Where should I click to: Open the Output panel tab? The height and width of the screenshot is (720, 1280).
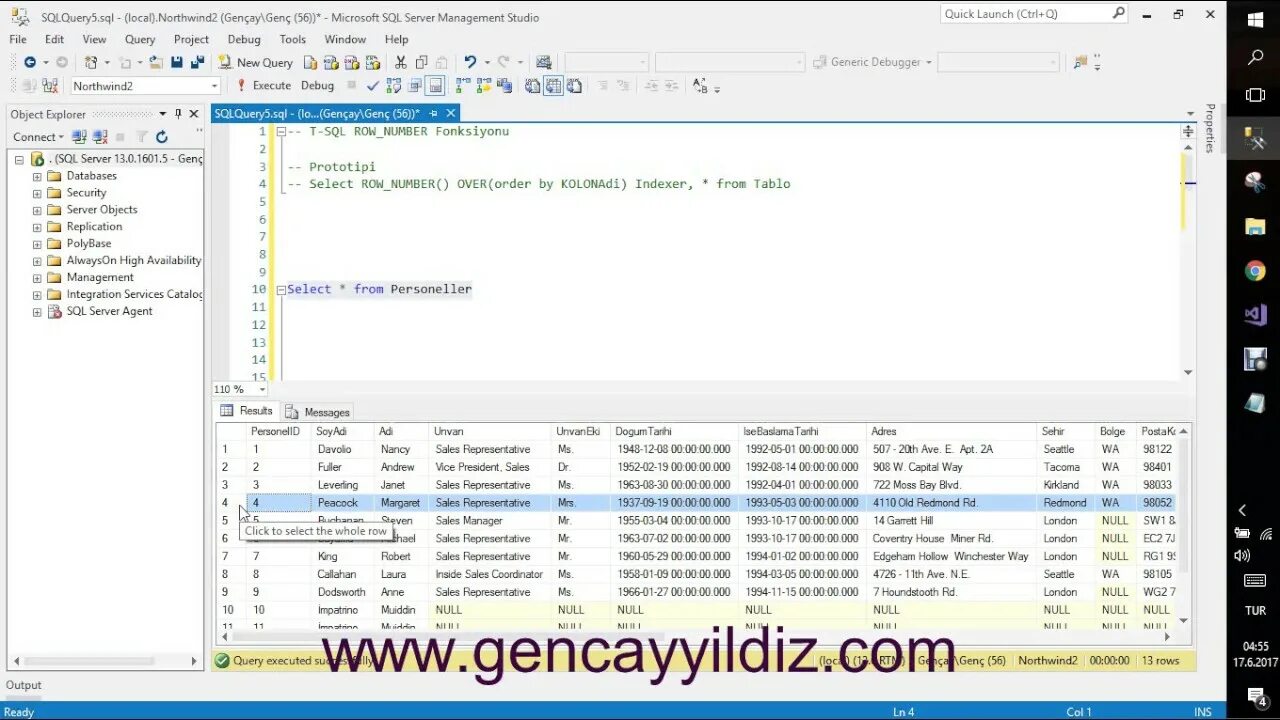coord(24,685)
